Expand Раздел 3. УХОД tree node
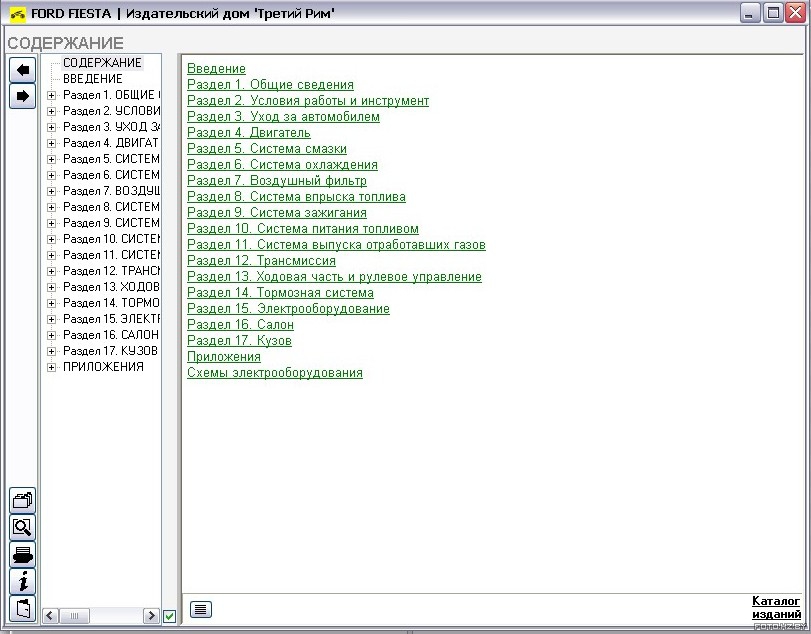 [51, 127]
